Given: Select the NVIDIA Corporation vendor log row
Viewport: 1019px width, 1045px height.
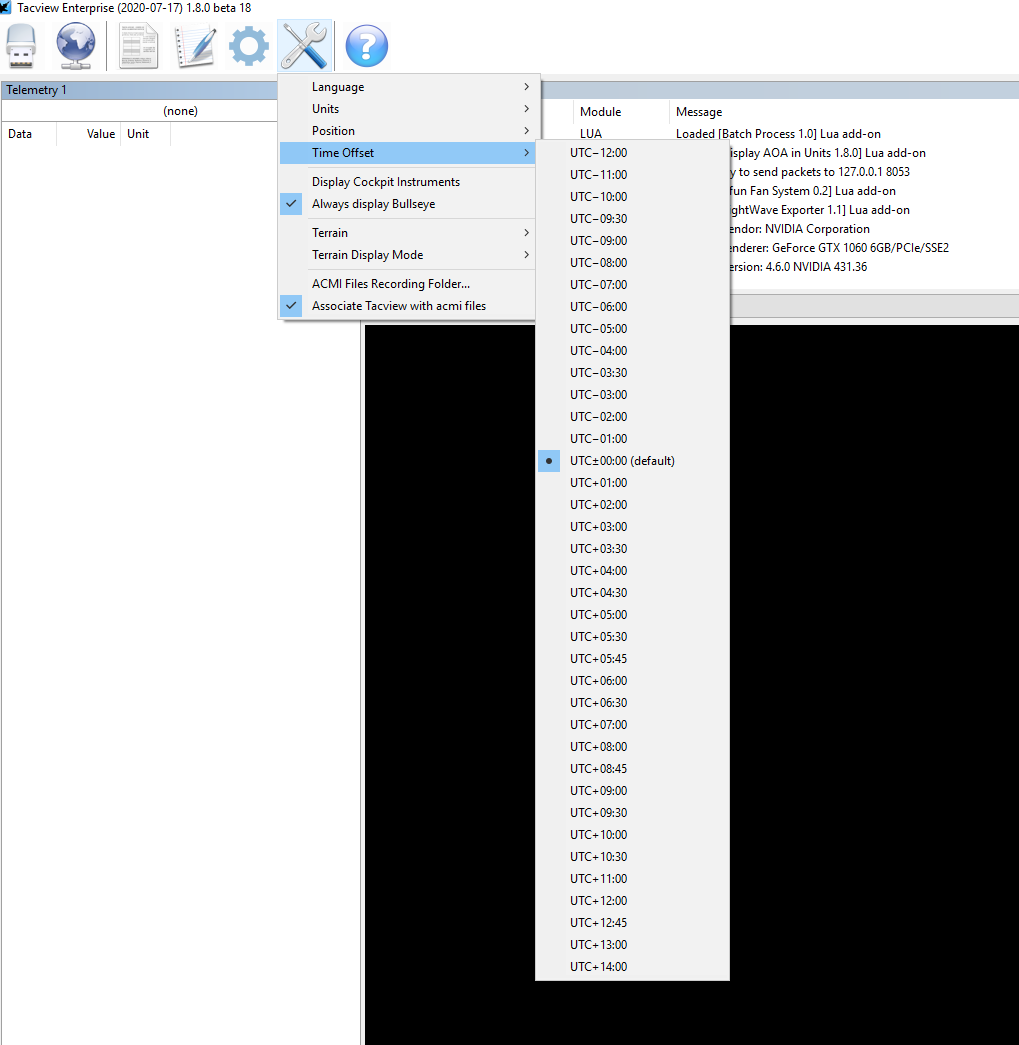Looking at the screenshot, I should (798, 229).
